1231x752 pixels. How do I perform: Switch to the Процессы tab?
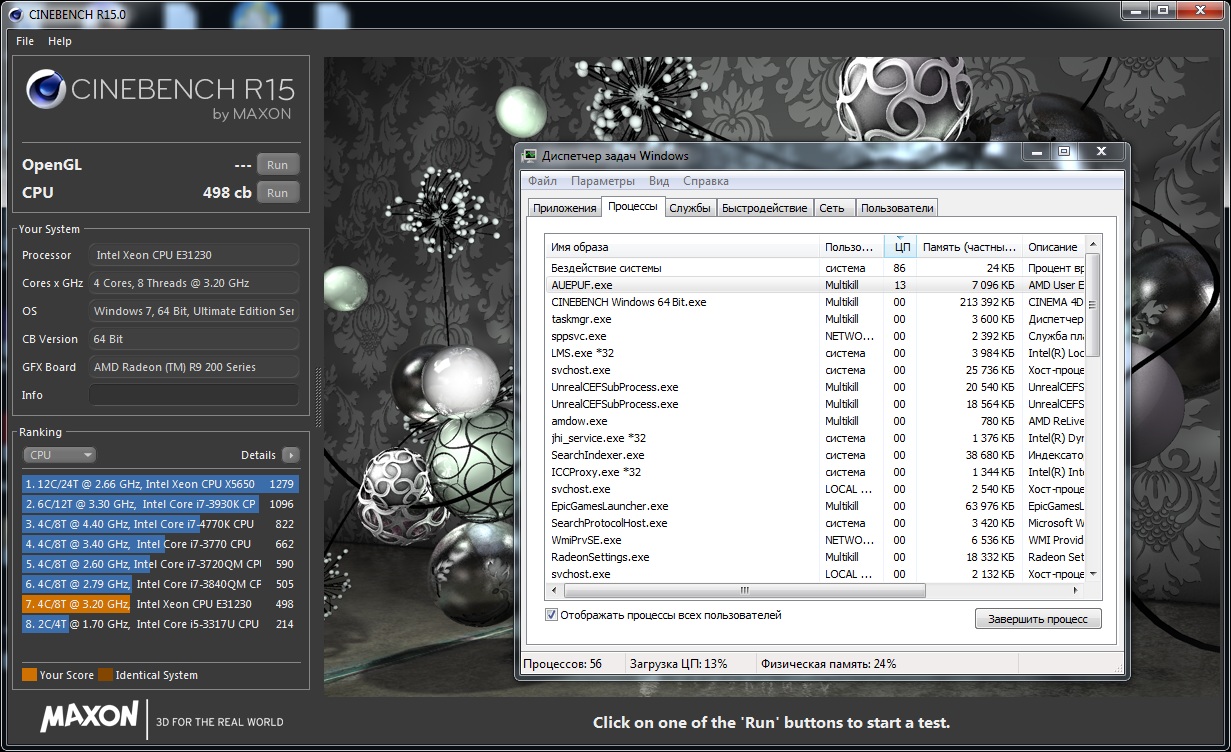pos(633,206)
